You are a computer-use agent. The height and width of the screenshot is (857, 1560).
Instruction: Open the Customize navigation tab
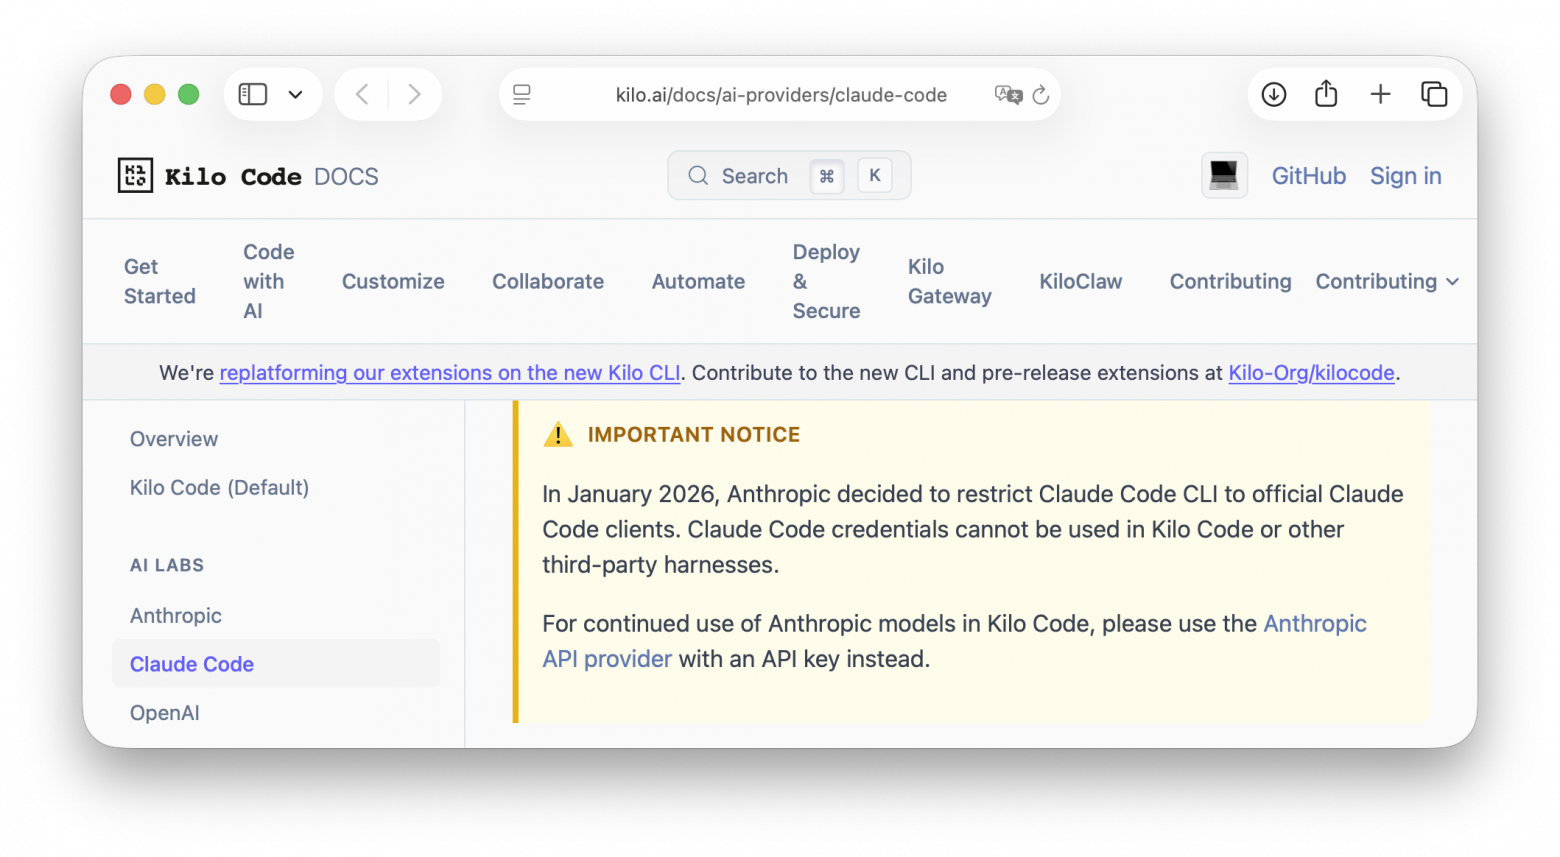393,282
